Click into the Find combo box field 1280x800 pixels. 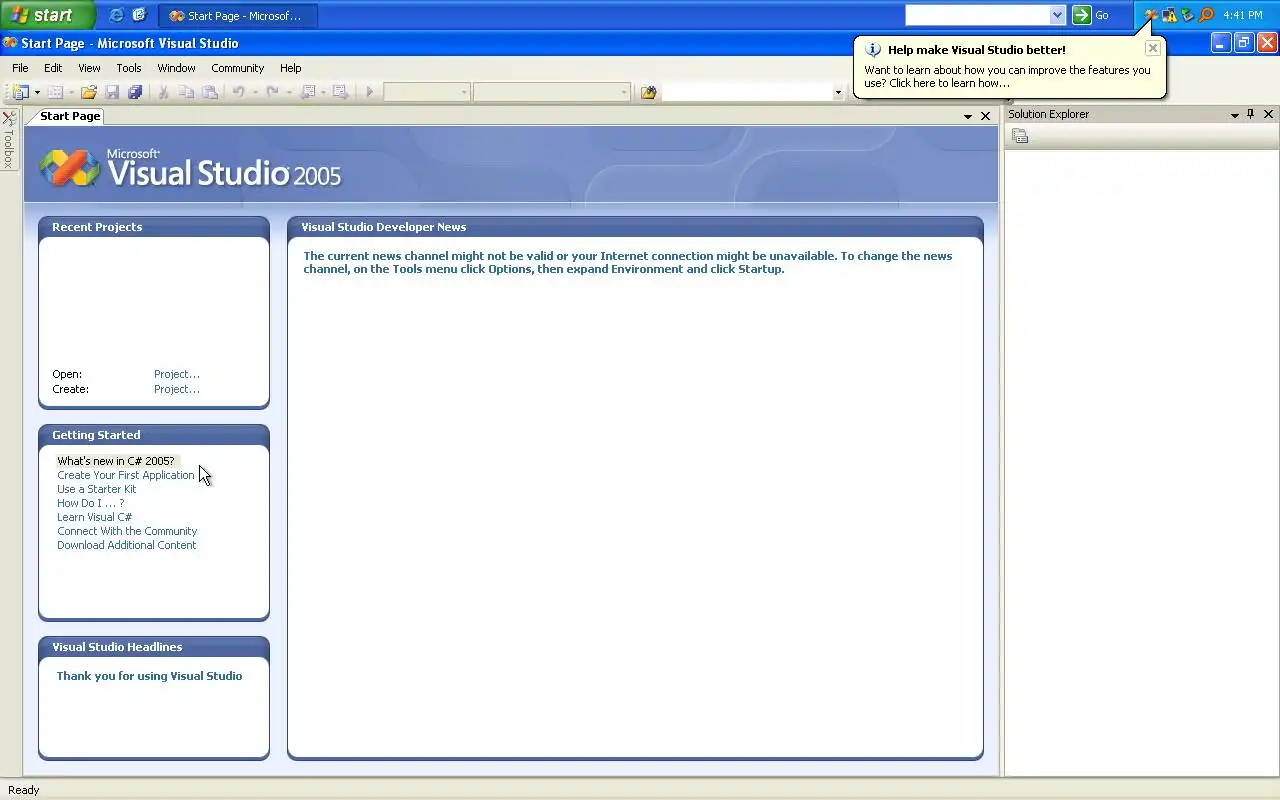click(x=747, y=92)
